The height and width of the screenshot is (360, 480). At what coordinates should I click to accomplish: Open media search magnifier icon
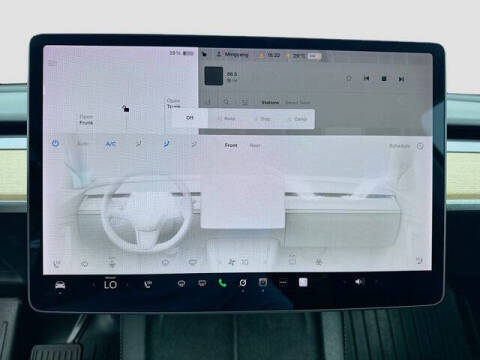click(226, 101)
